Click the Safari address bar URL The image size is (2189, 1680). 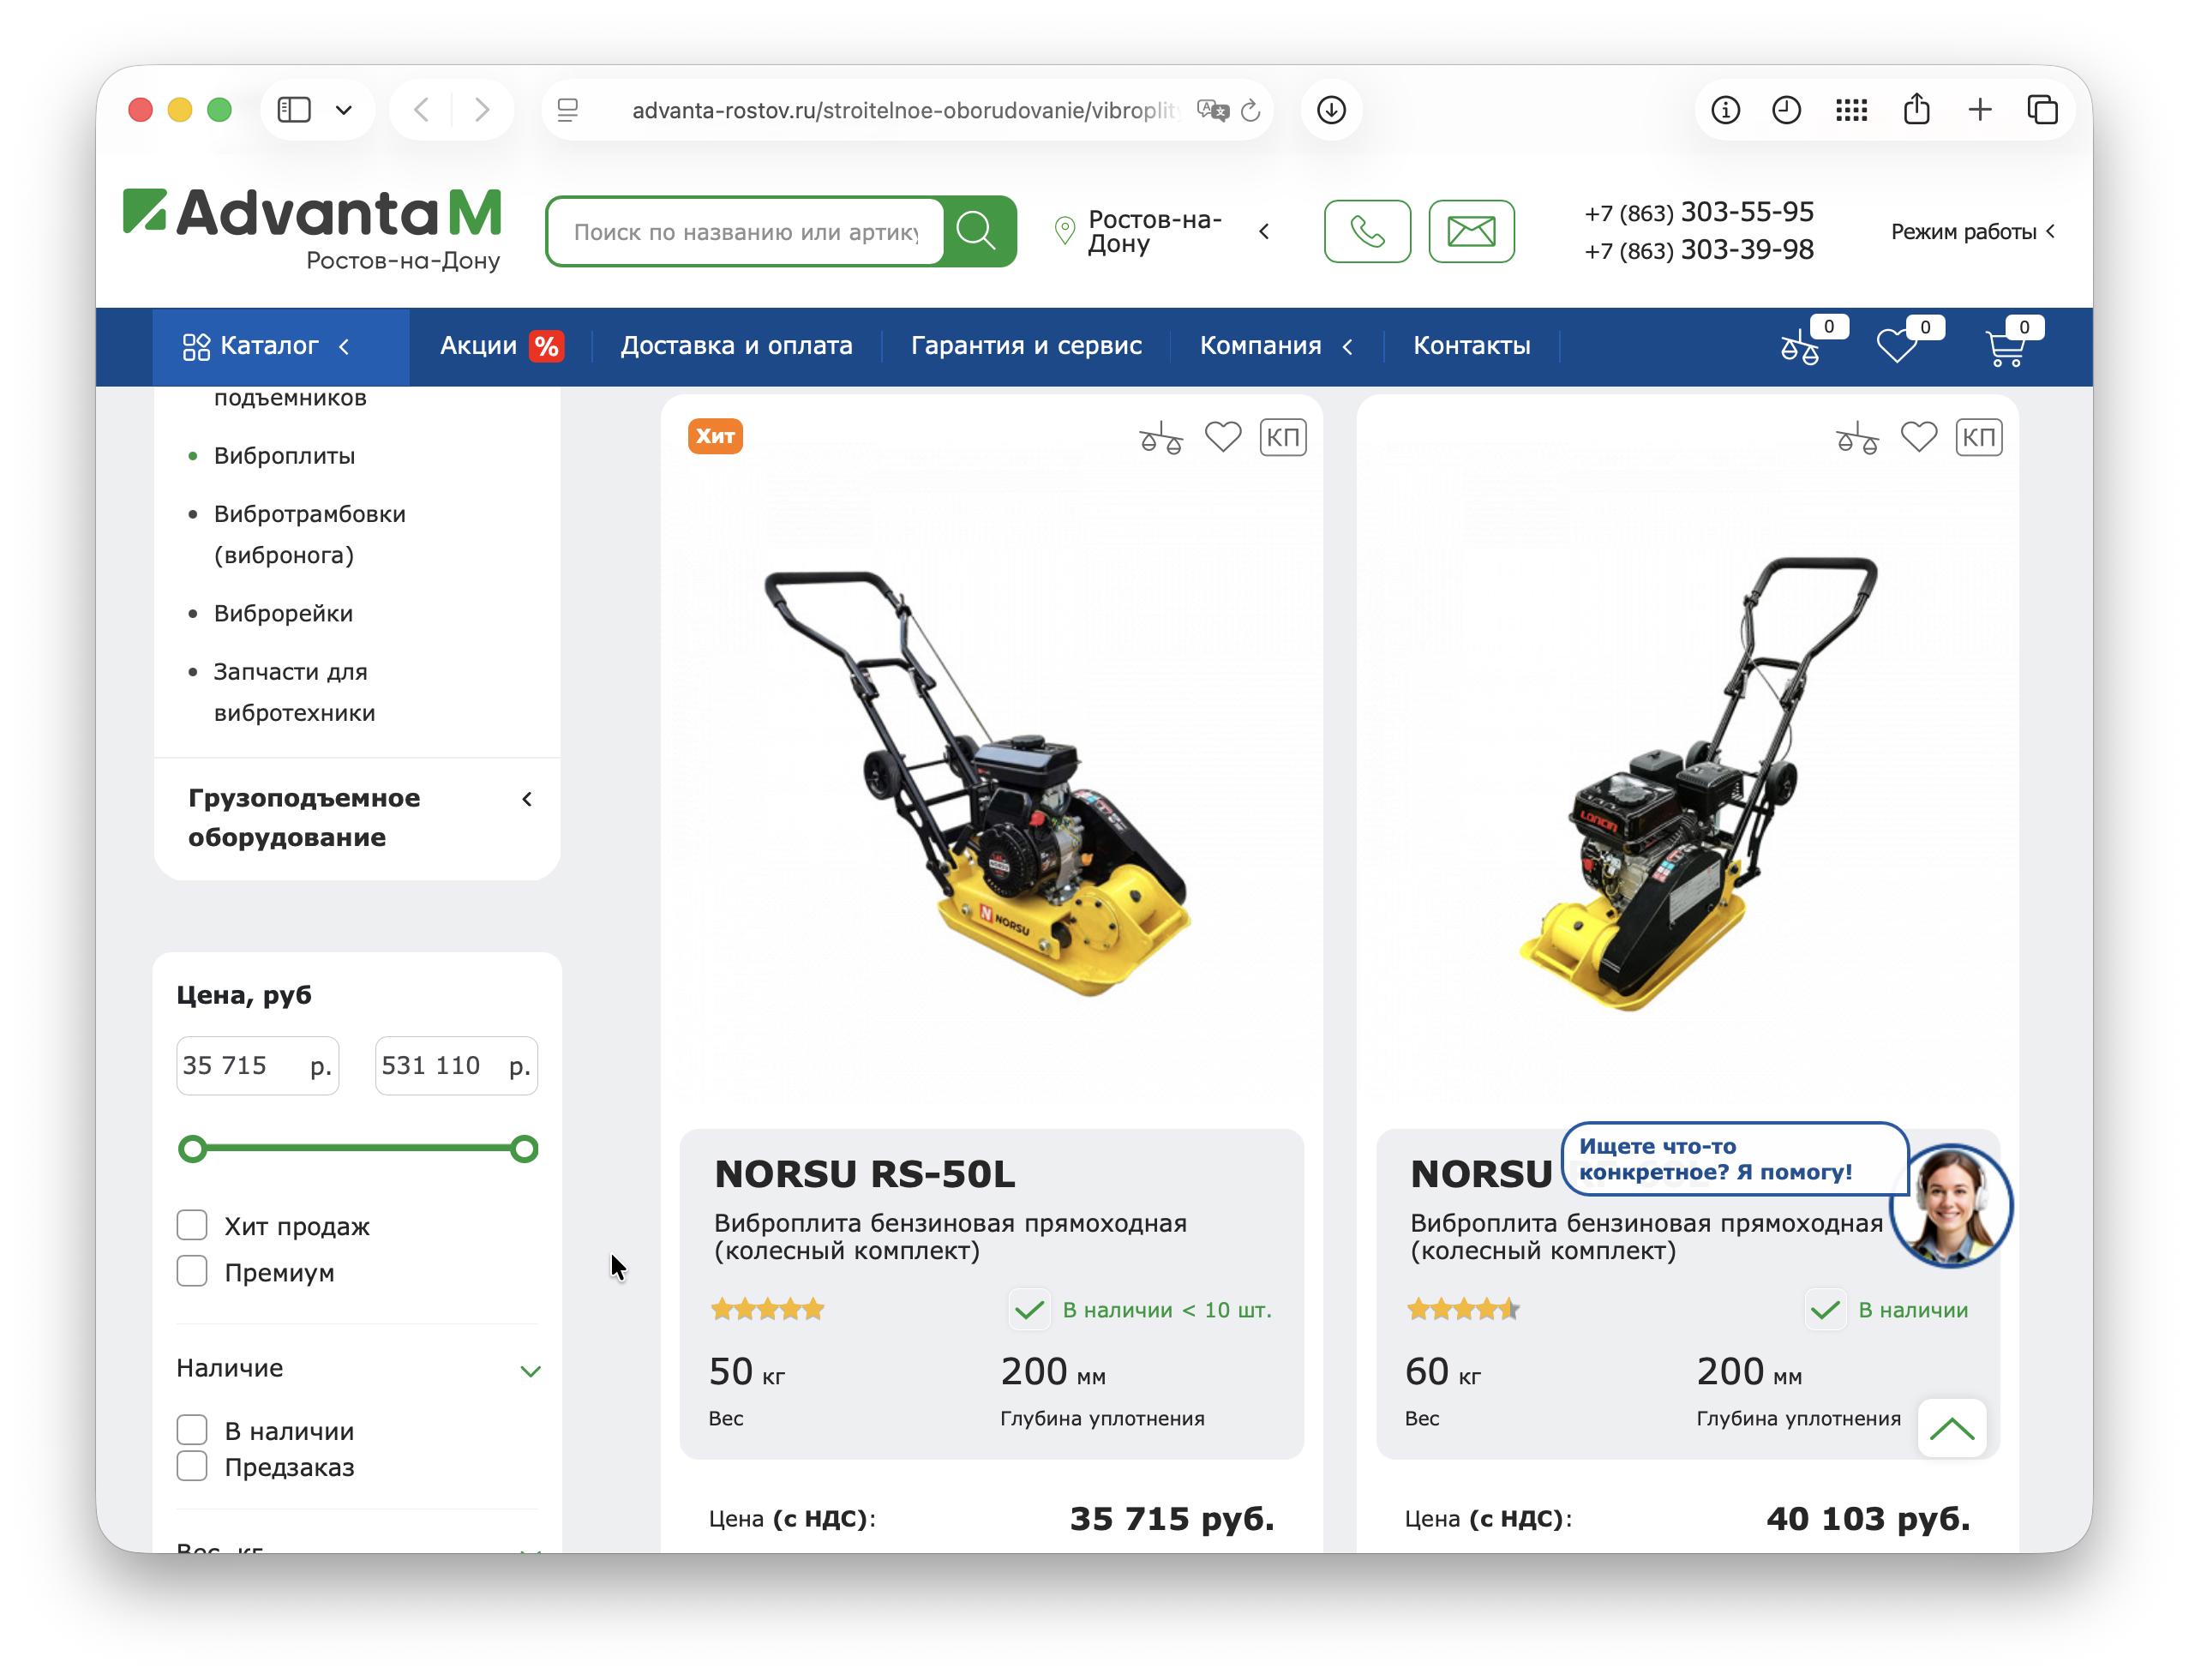click(905, 110)
